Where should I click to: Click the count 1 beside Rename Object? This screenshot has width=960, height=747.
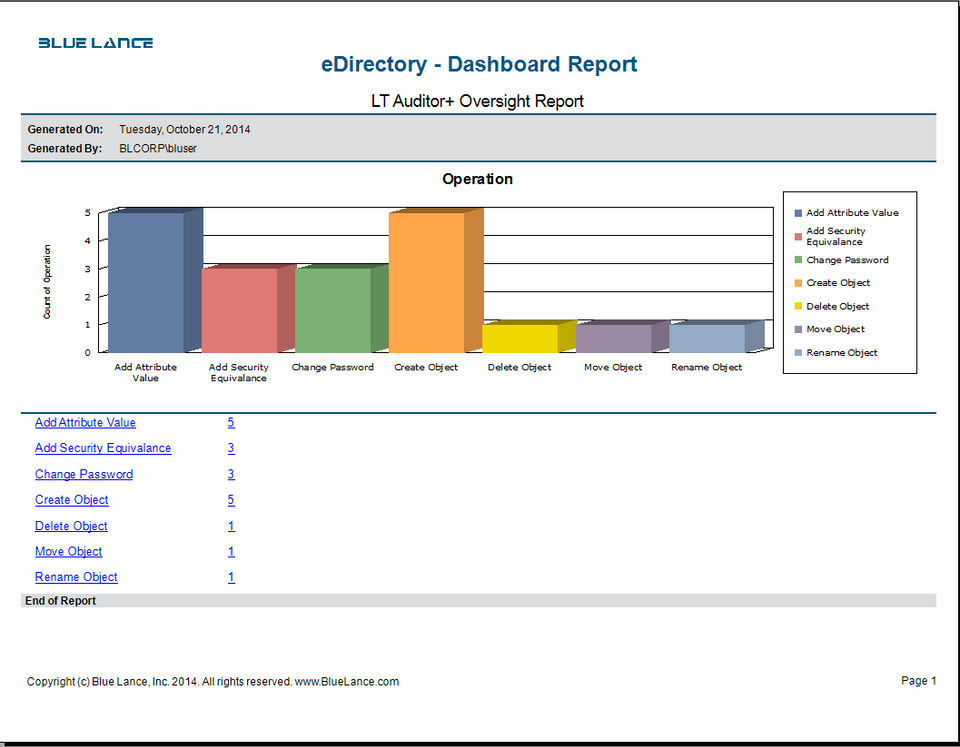click(231, 577)
